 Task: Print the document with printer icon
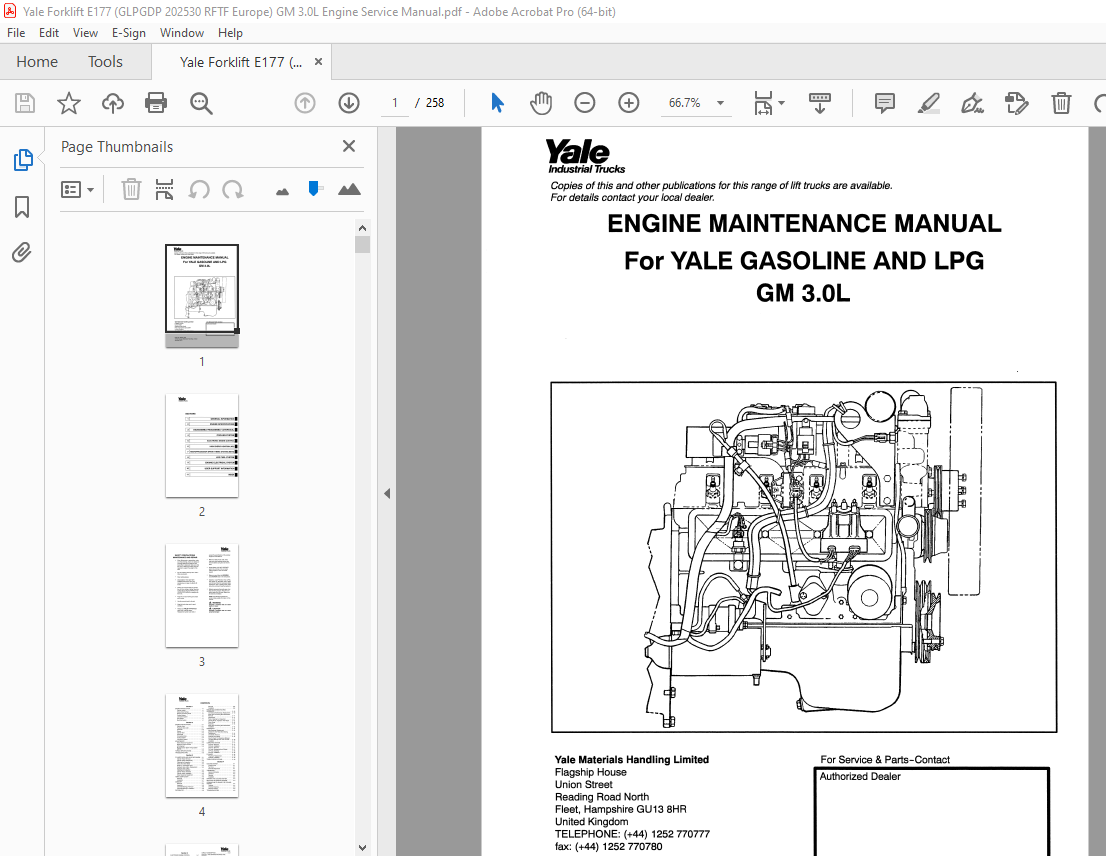click(x=156, y=103)
